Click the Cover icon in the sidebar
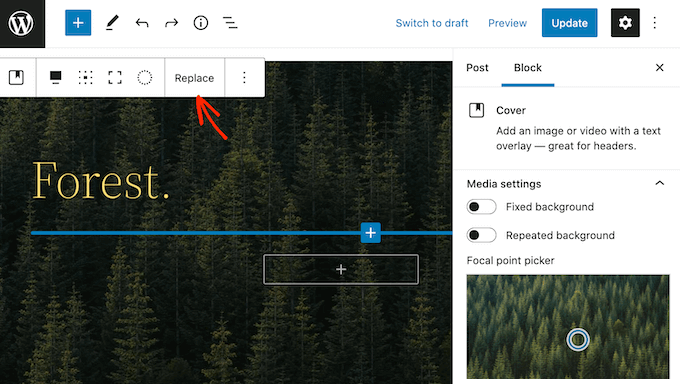This screenshot has width=680, height=384. point(477,110)
